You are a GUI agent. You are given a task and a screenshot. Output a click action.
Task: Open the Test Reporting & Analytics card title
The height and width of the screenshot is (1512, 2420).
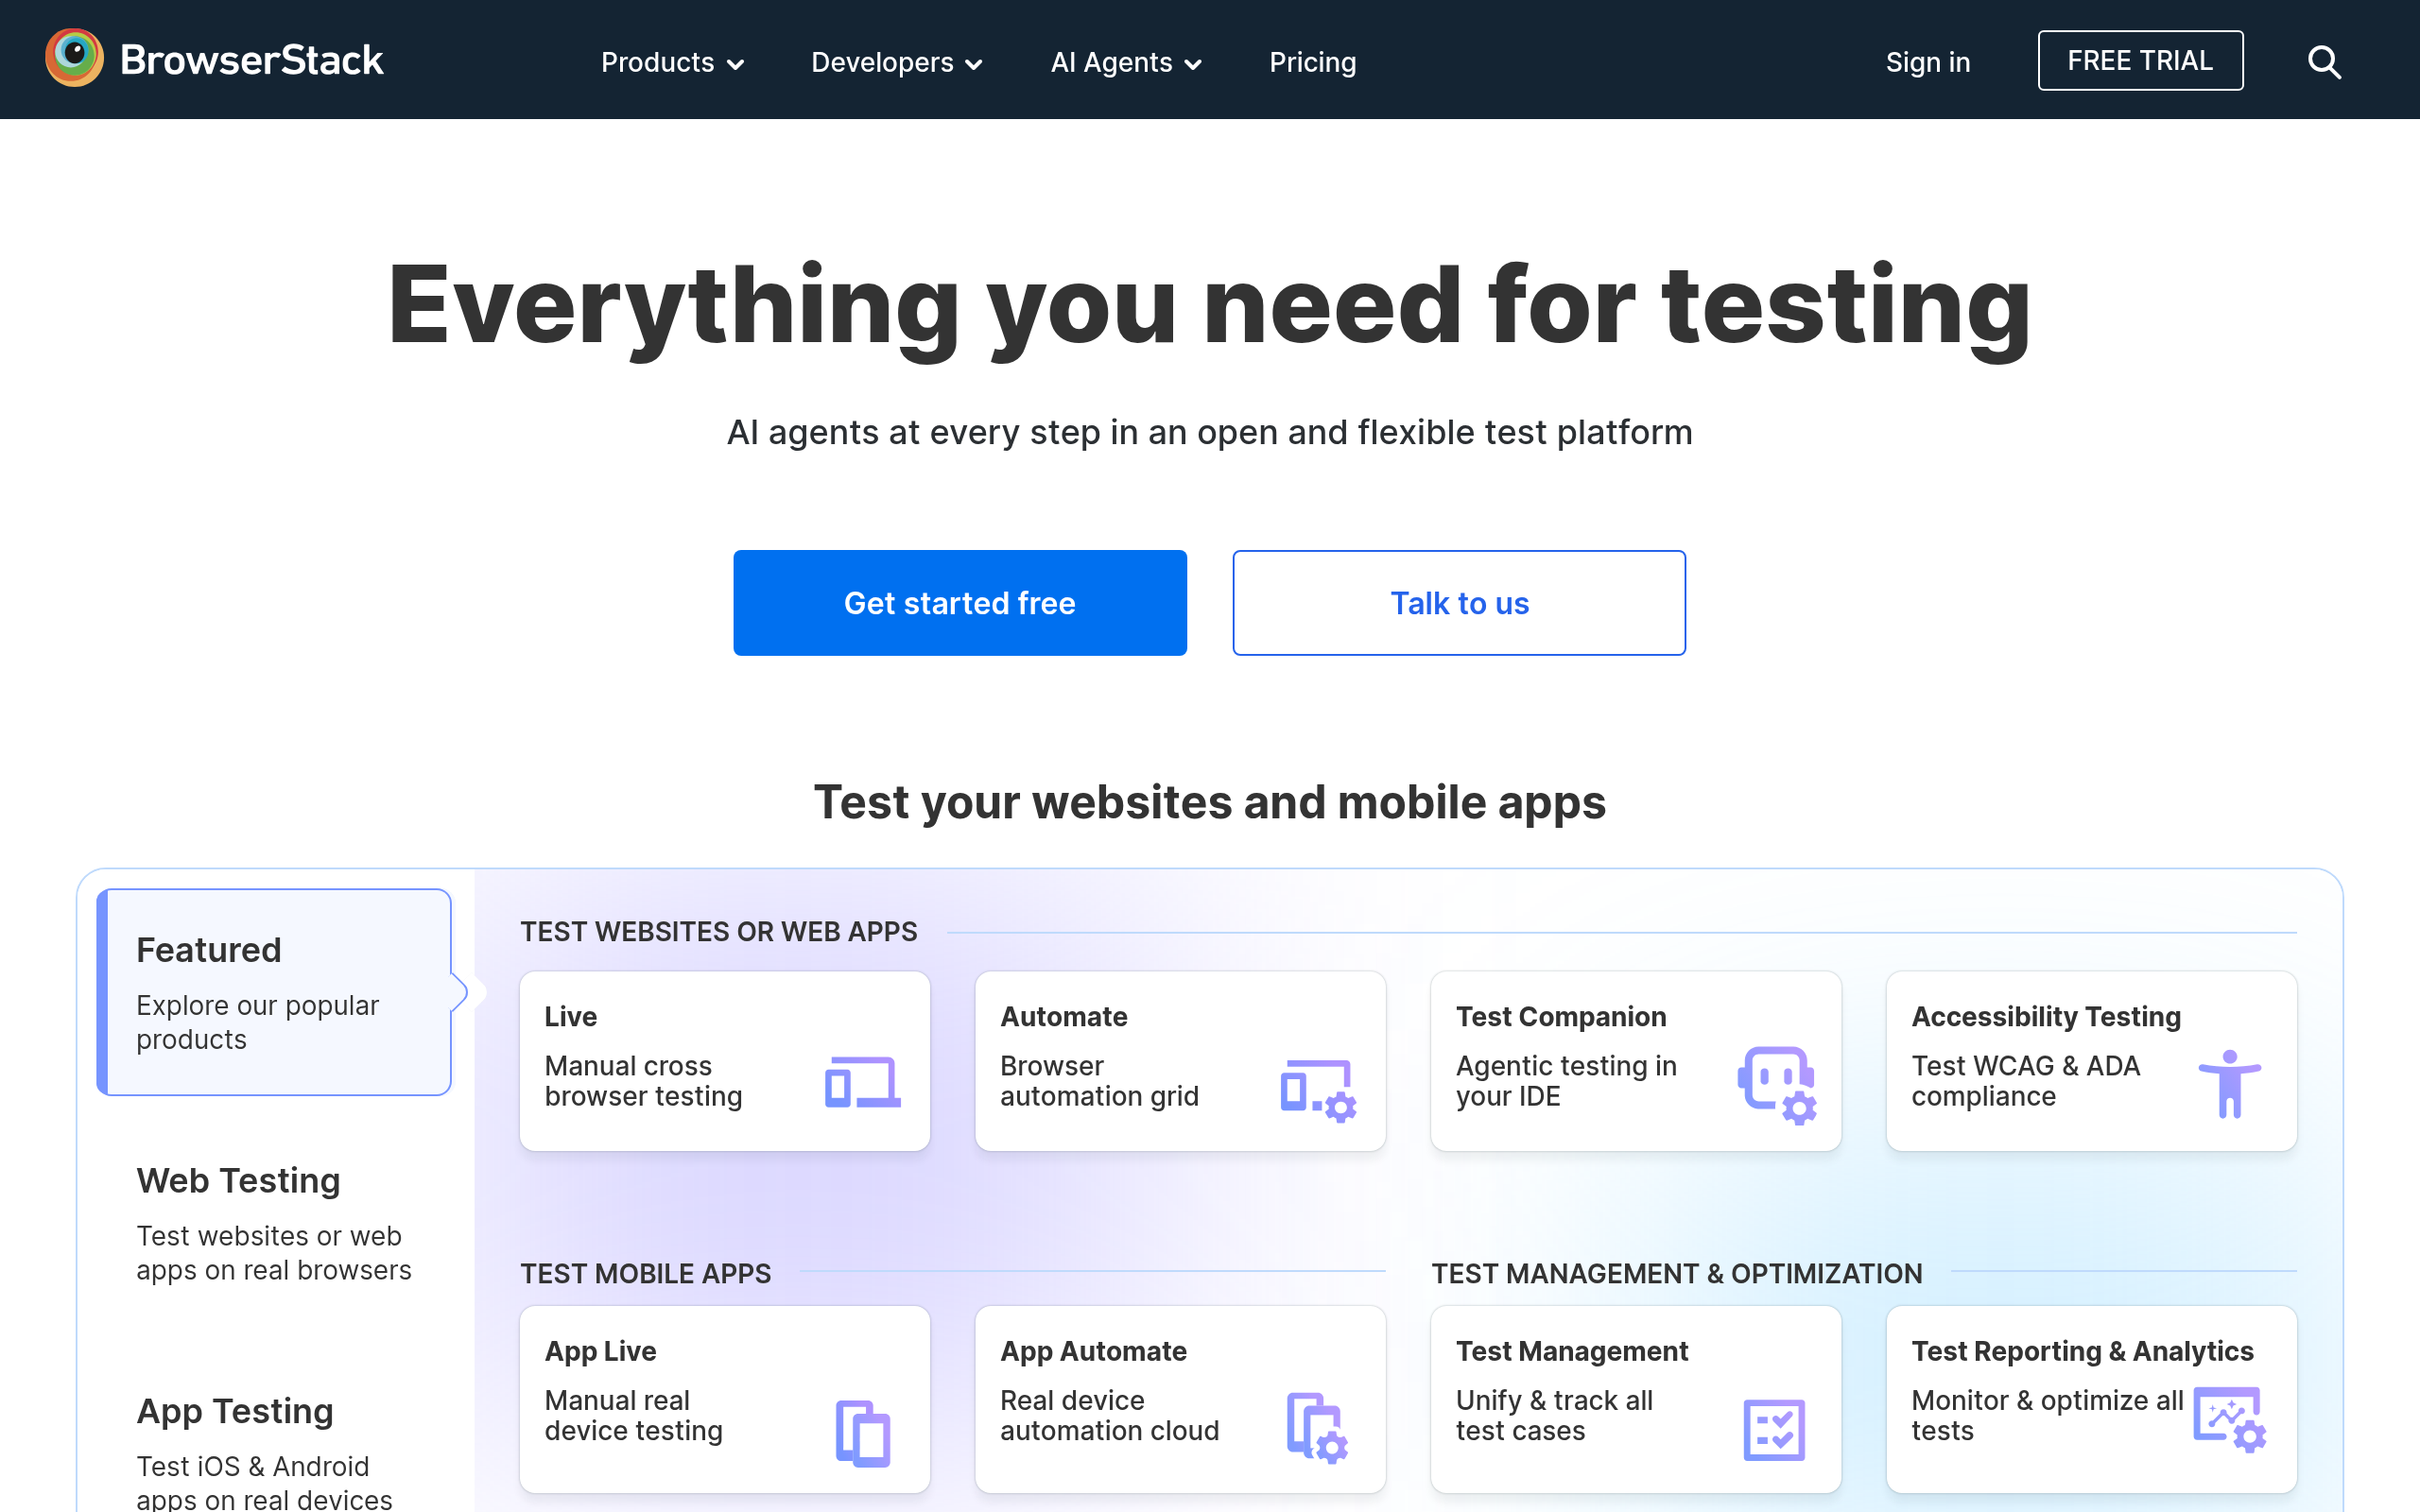tap(2082, 1351)
